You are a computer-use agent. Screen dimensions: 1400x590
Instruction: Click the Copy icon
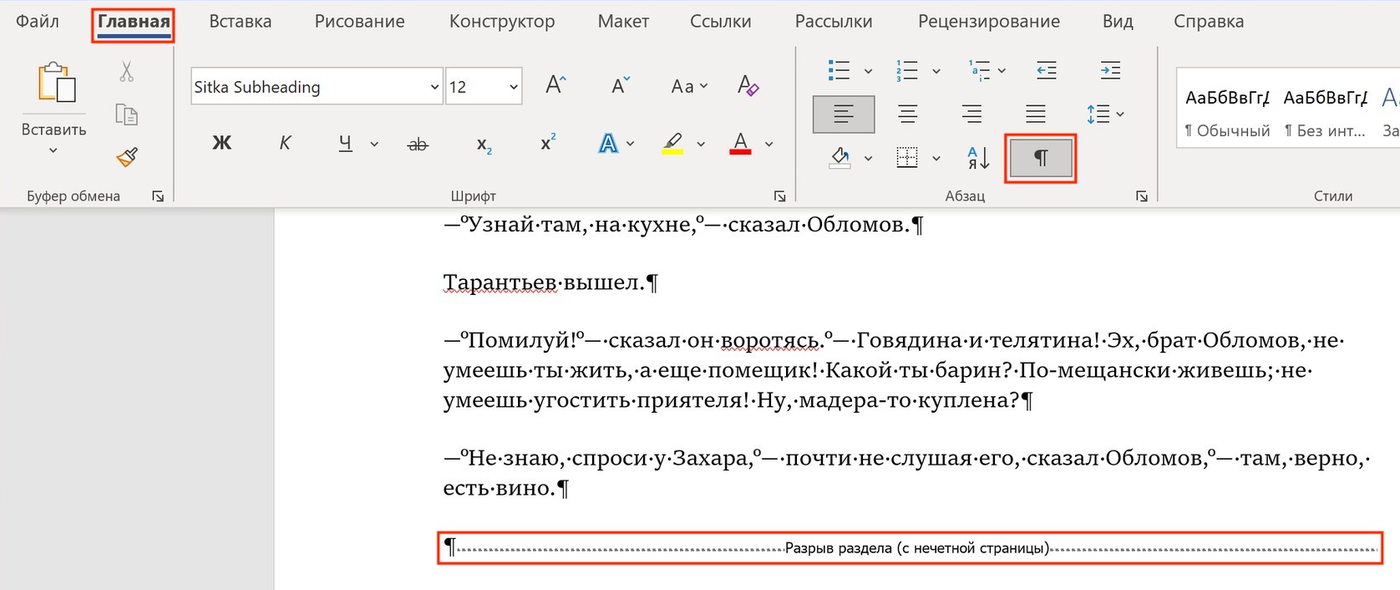click(x=126, y=113)
